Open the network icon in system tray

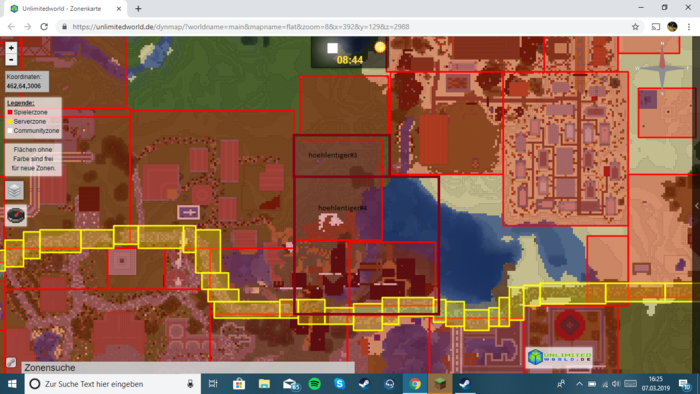(605, 384)
